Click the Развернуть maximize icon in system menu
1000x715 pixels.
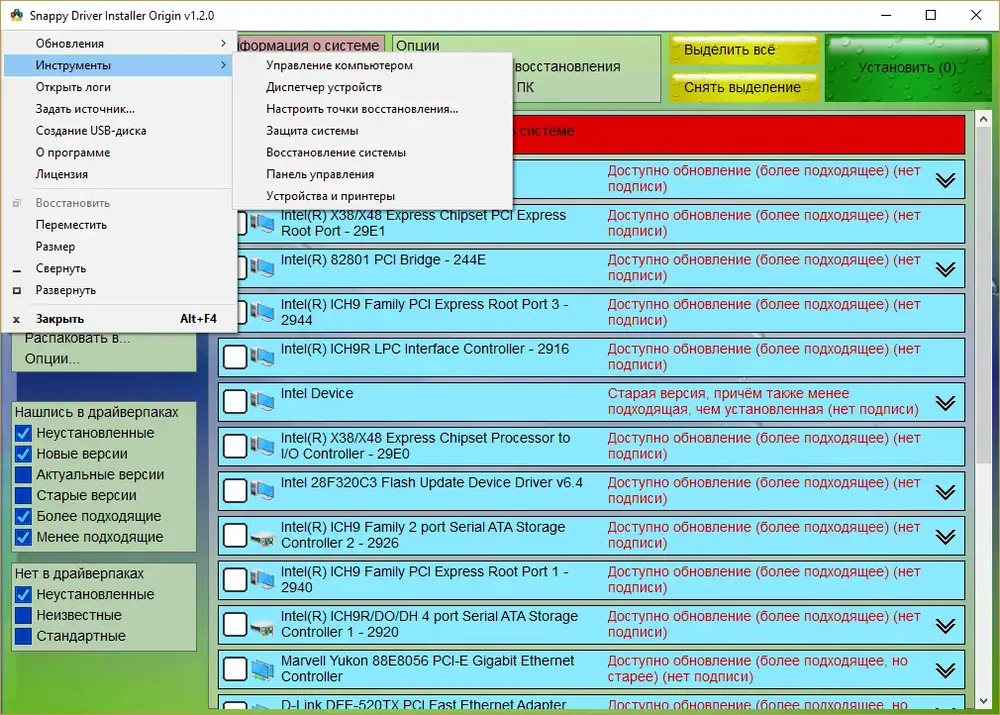[x=17, y=290]
